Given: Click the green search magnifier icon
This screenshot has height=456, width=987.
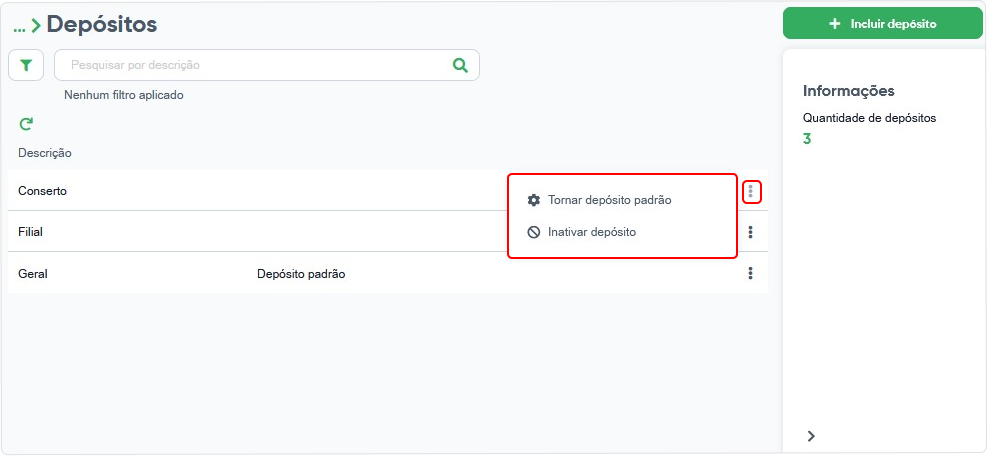Looking at the screenshot, I should pos(461,66).
